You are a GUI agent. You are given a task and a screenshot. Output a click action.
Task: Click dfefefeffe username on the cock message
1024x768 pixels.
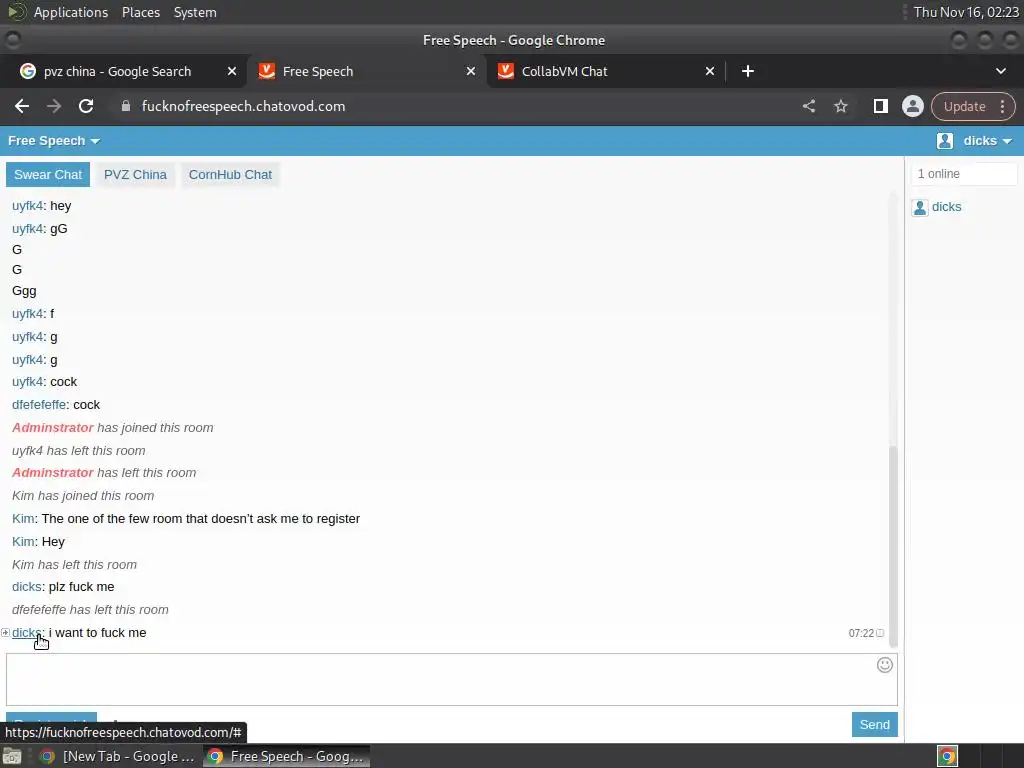click(x=39, y=405)
